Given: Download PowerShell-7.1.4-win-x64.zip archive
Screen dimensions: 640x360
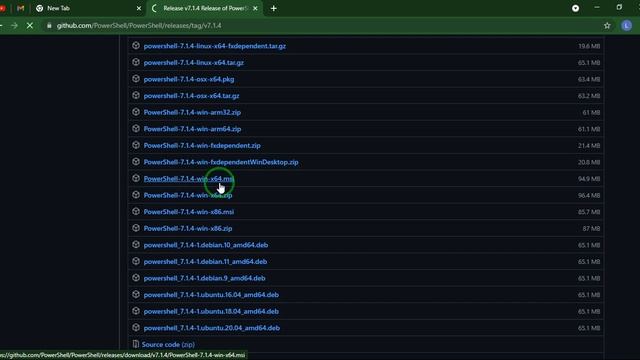Looking at the screenshot, I should click(188, 196).
